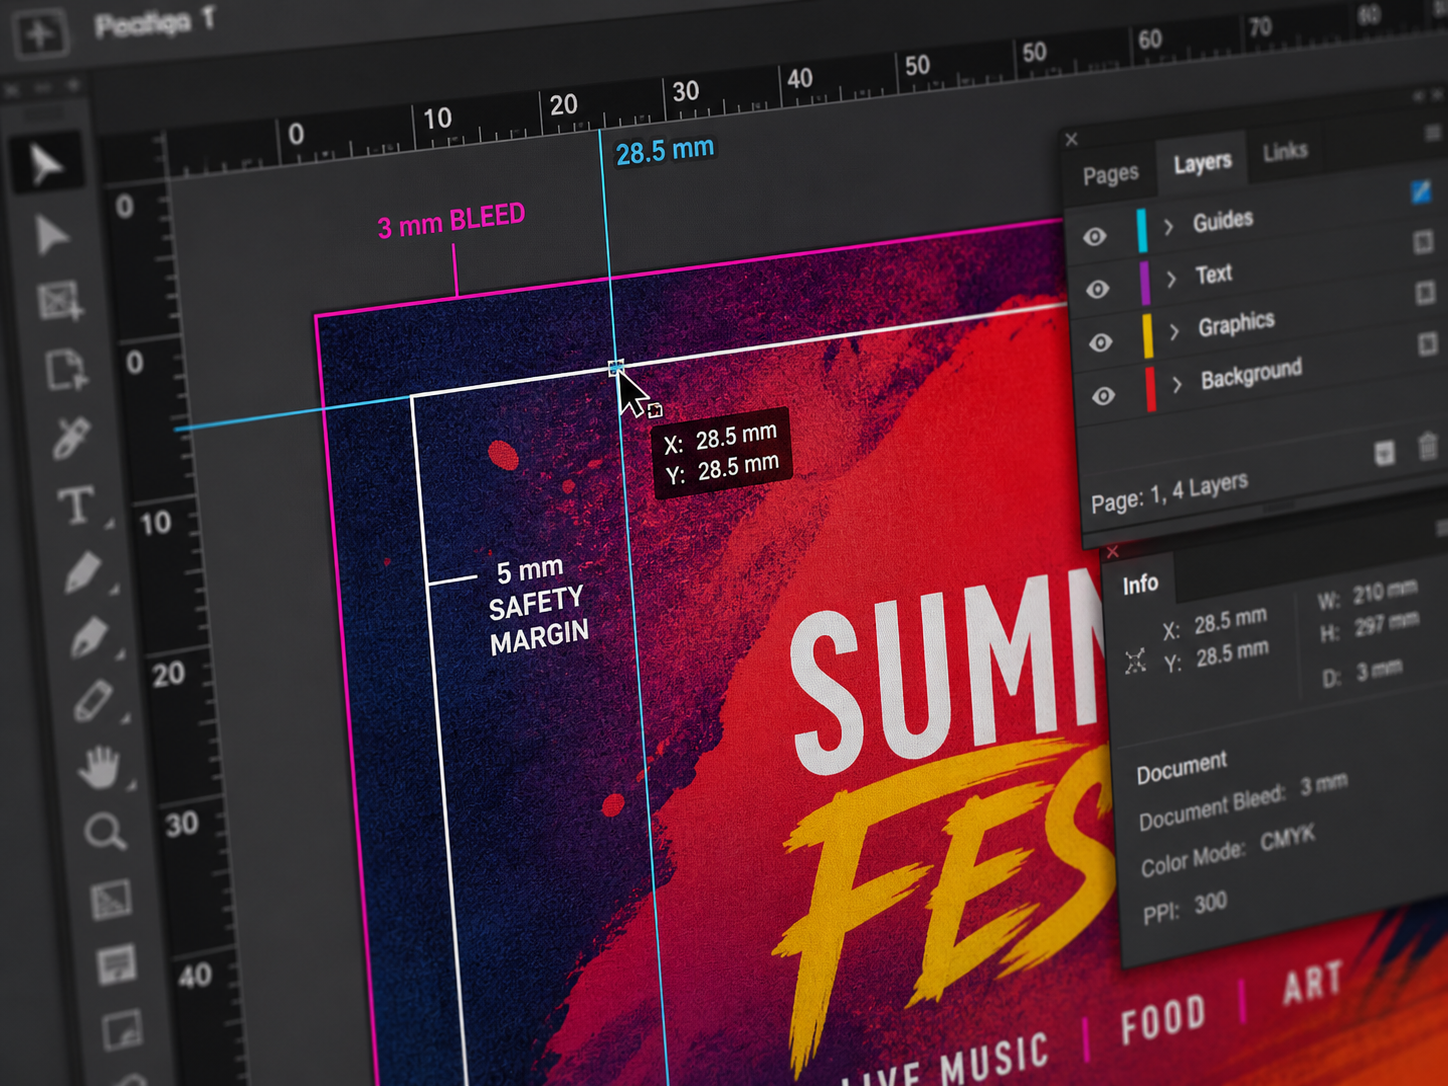Click the 'PPI: 300' entry
This screenshot has height=1086, width=1448.
(x=1185, y=907)
